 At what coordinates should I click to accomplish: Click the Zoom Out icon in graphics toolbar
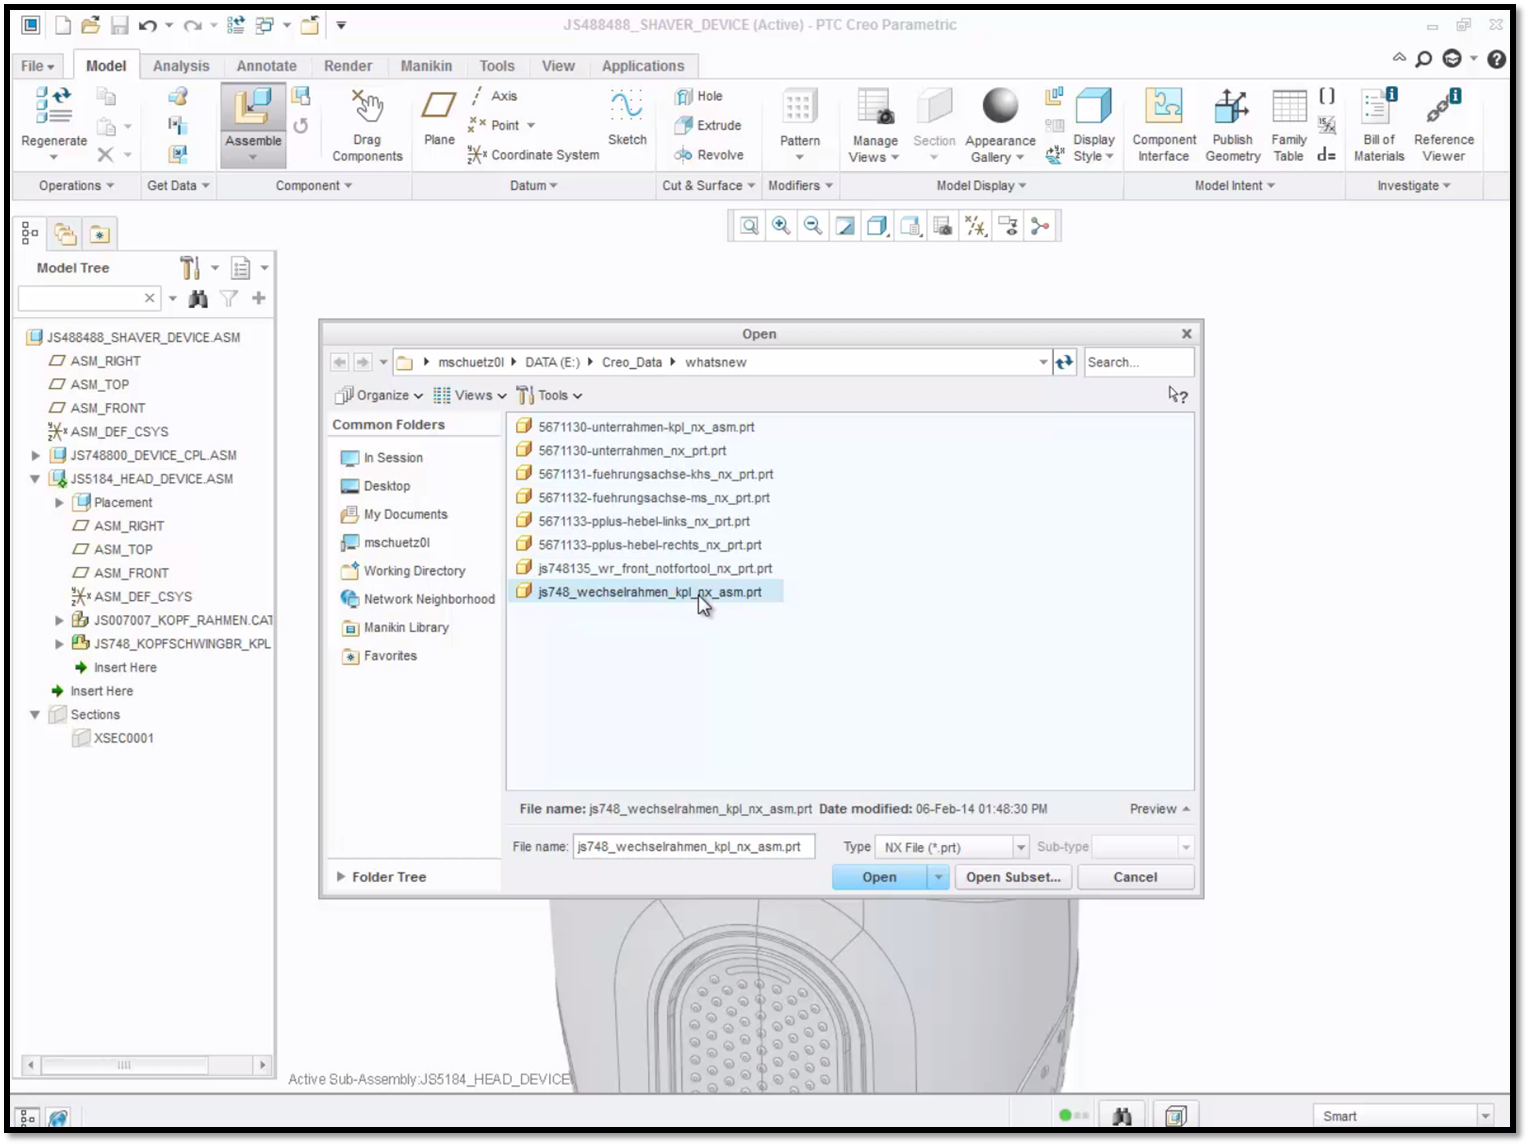tap(813, 226)
